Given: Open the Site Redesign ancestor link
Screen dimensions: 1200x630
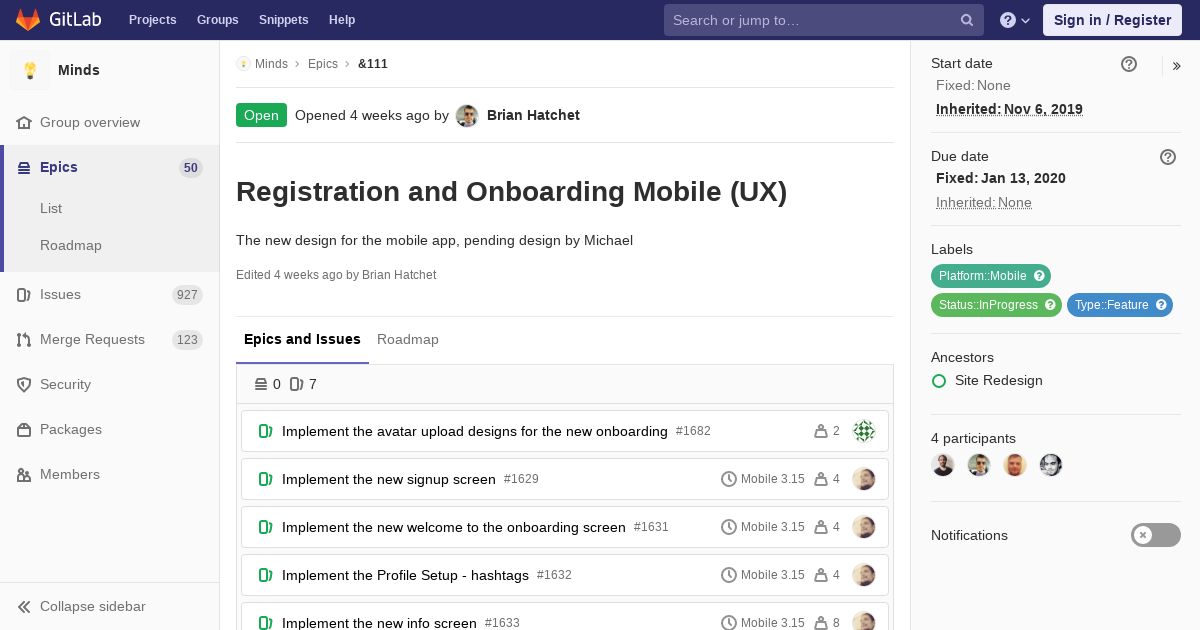Looking at the screenshot, I should (x=999, y=380).
